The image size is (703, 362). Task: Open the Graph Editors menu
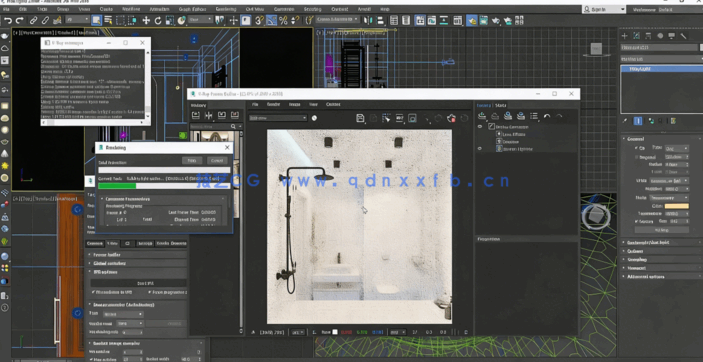[x=191, y=9]
